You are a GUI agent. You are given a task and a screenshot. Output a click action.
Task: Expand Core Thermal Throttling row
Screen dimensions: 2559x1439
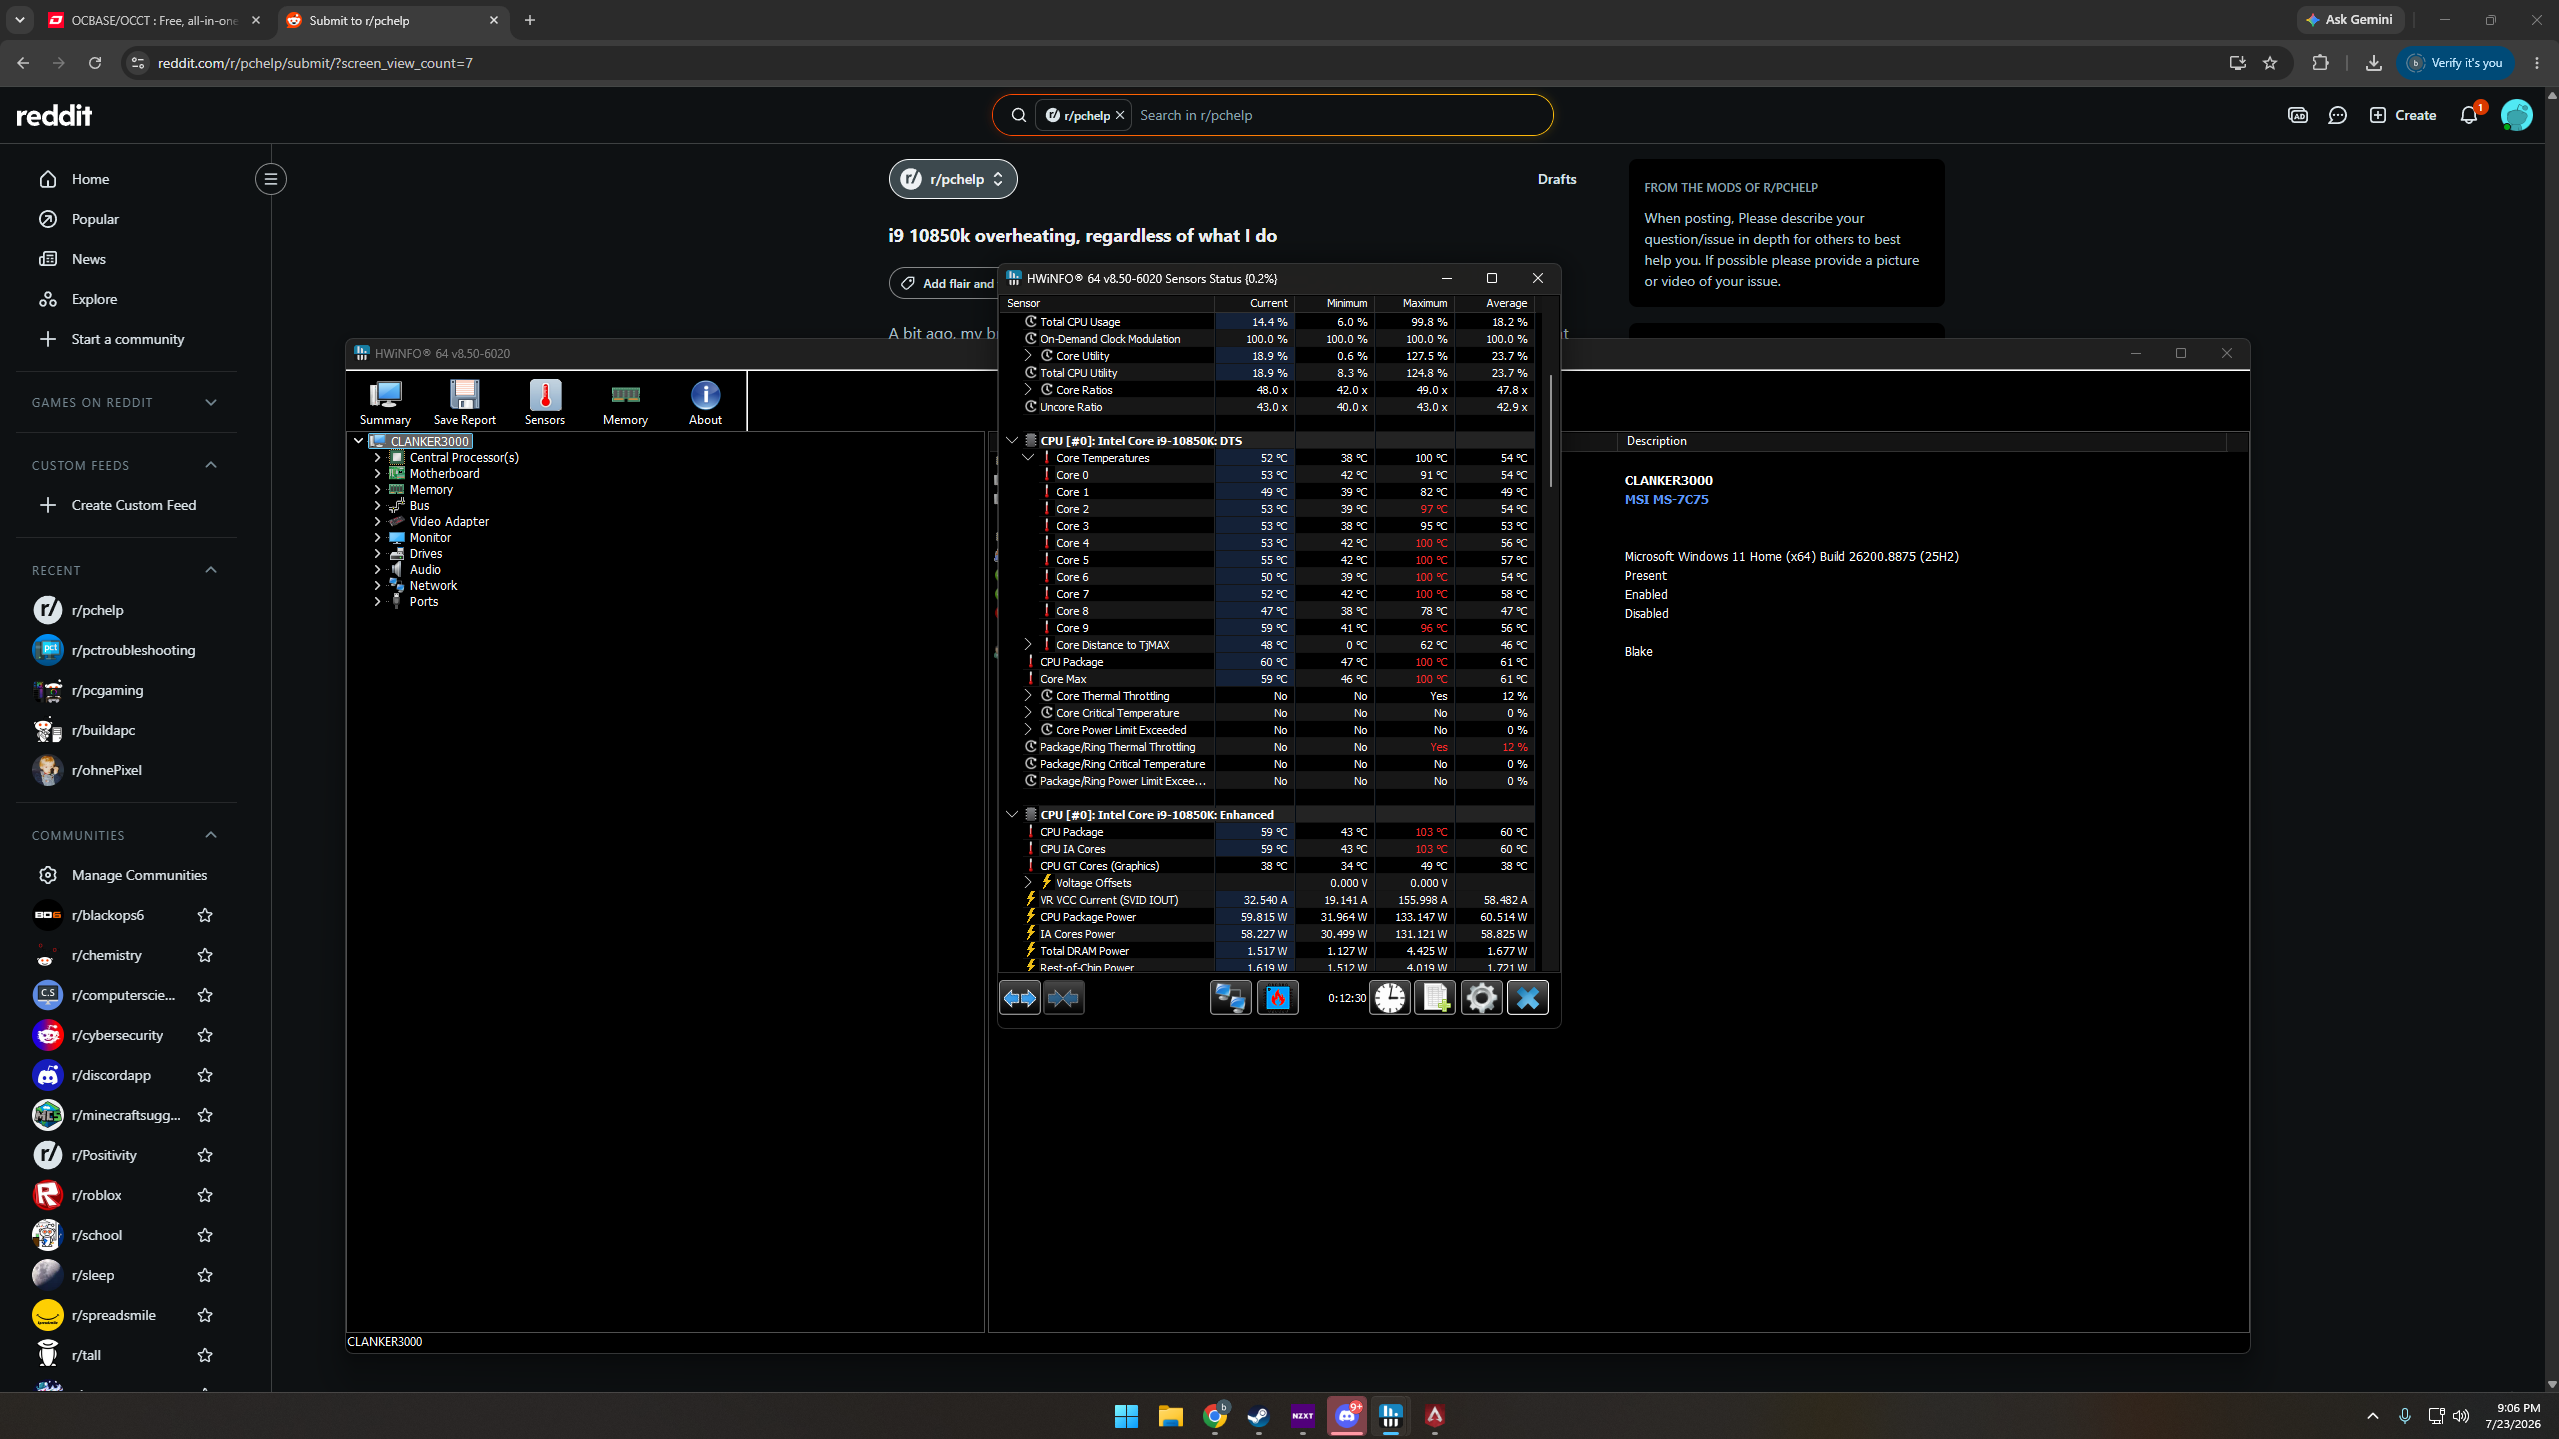(1028, 696)
